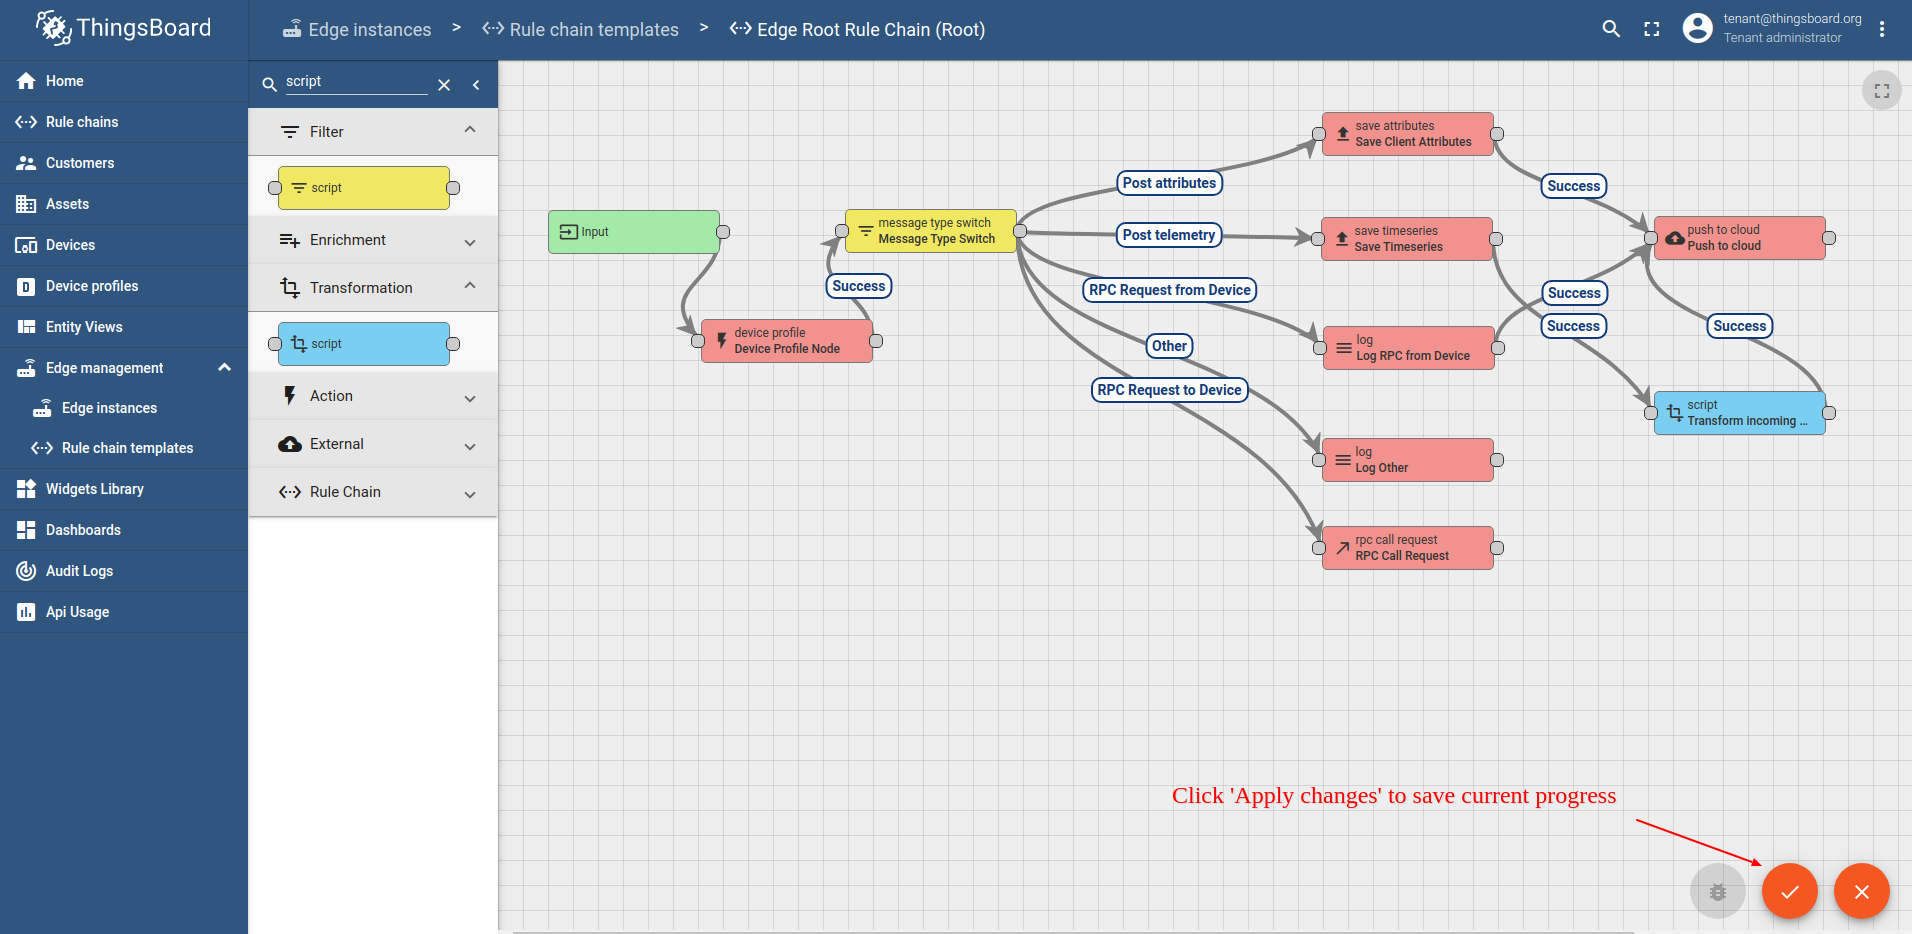Click the Devices icon in sidebar
The height and width of the screenshot is (934, 1912).
coord(26,245)
